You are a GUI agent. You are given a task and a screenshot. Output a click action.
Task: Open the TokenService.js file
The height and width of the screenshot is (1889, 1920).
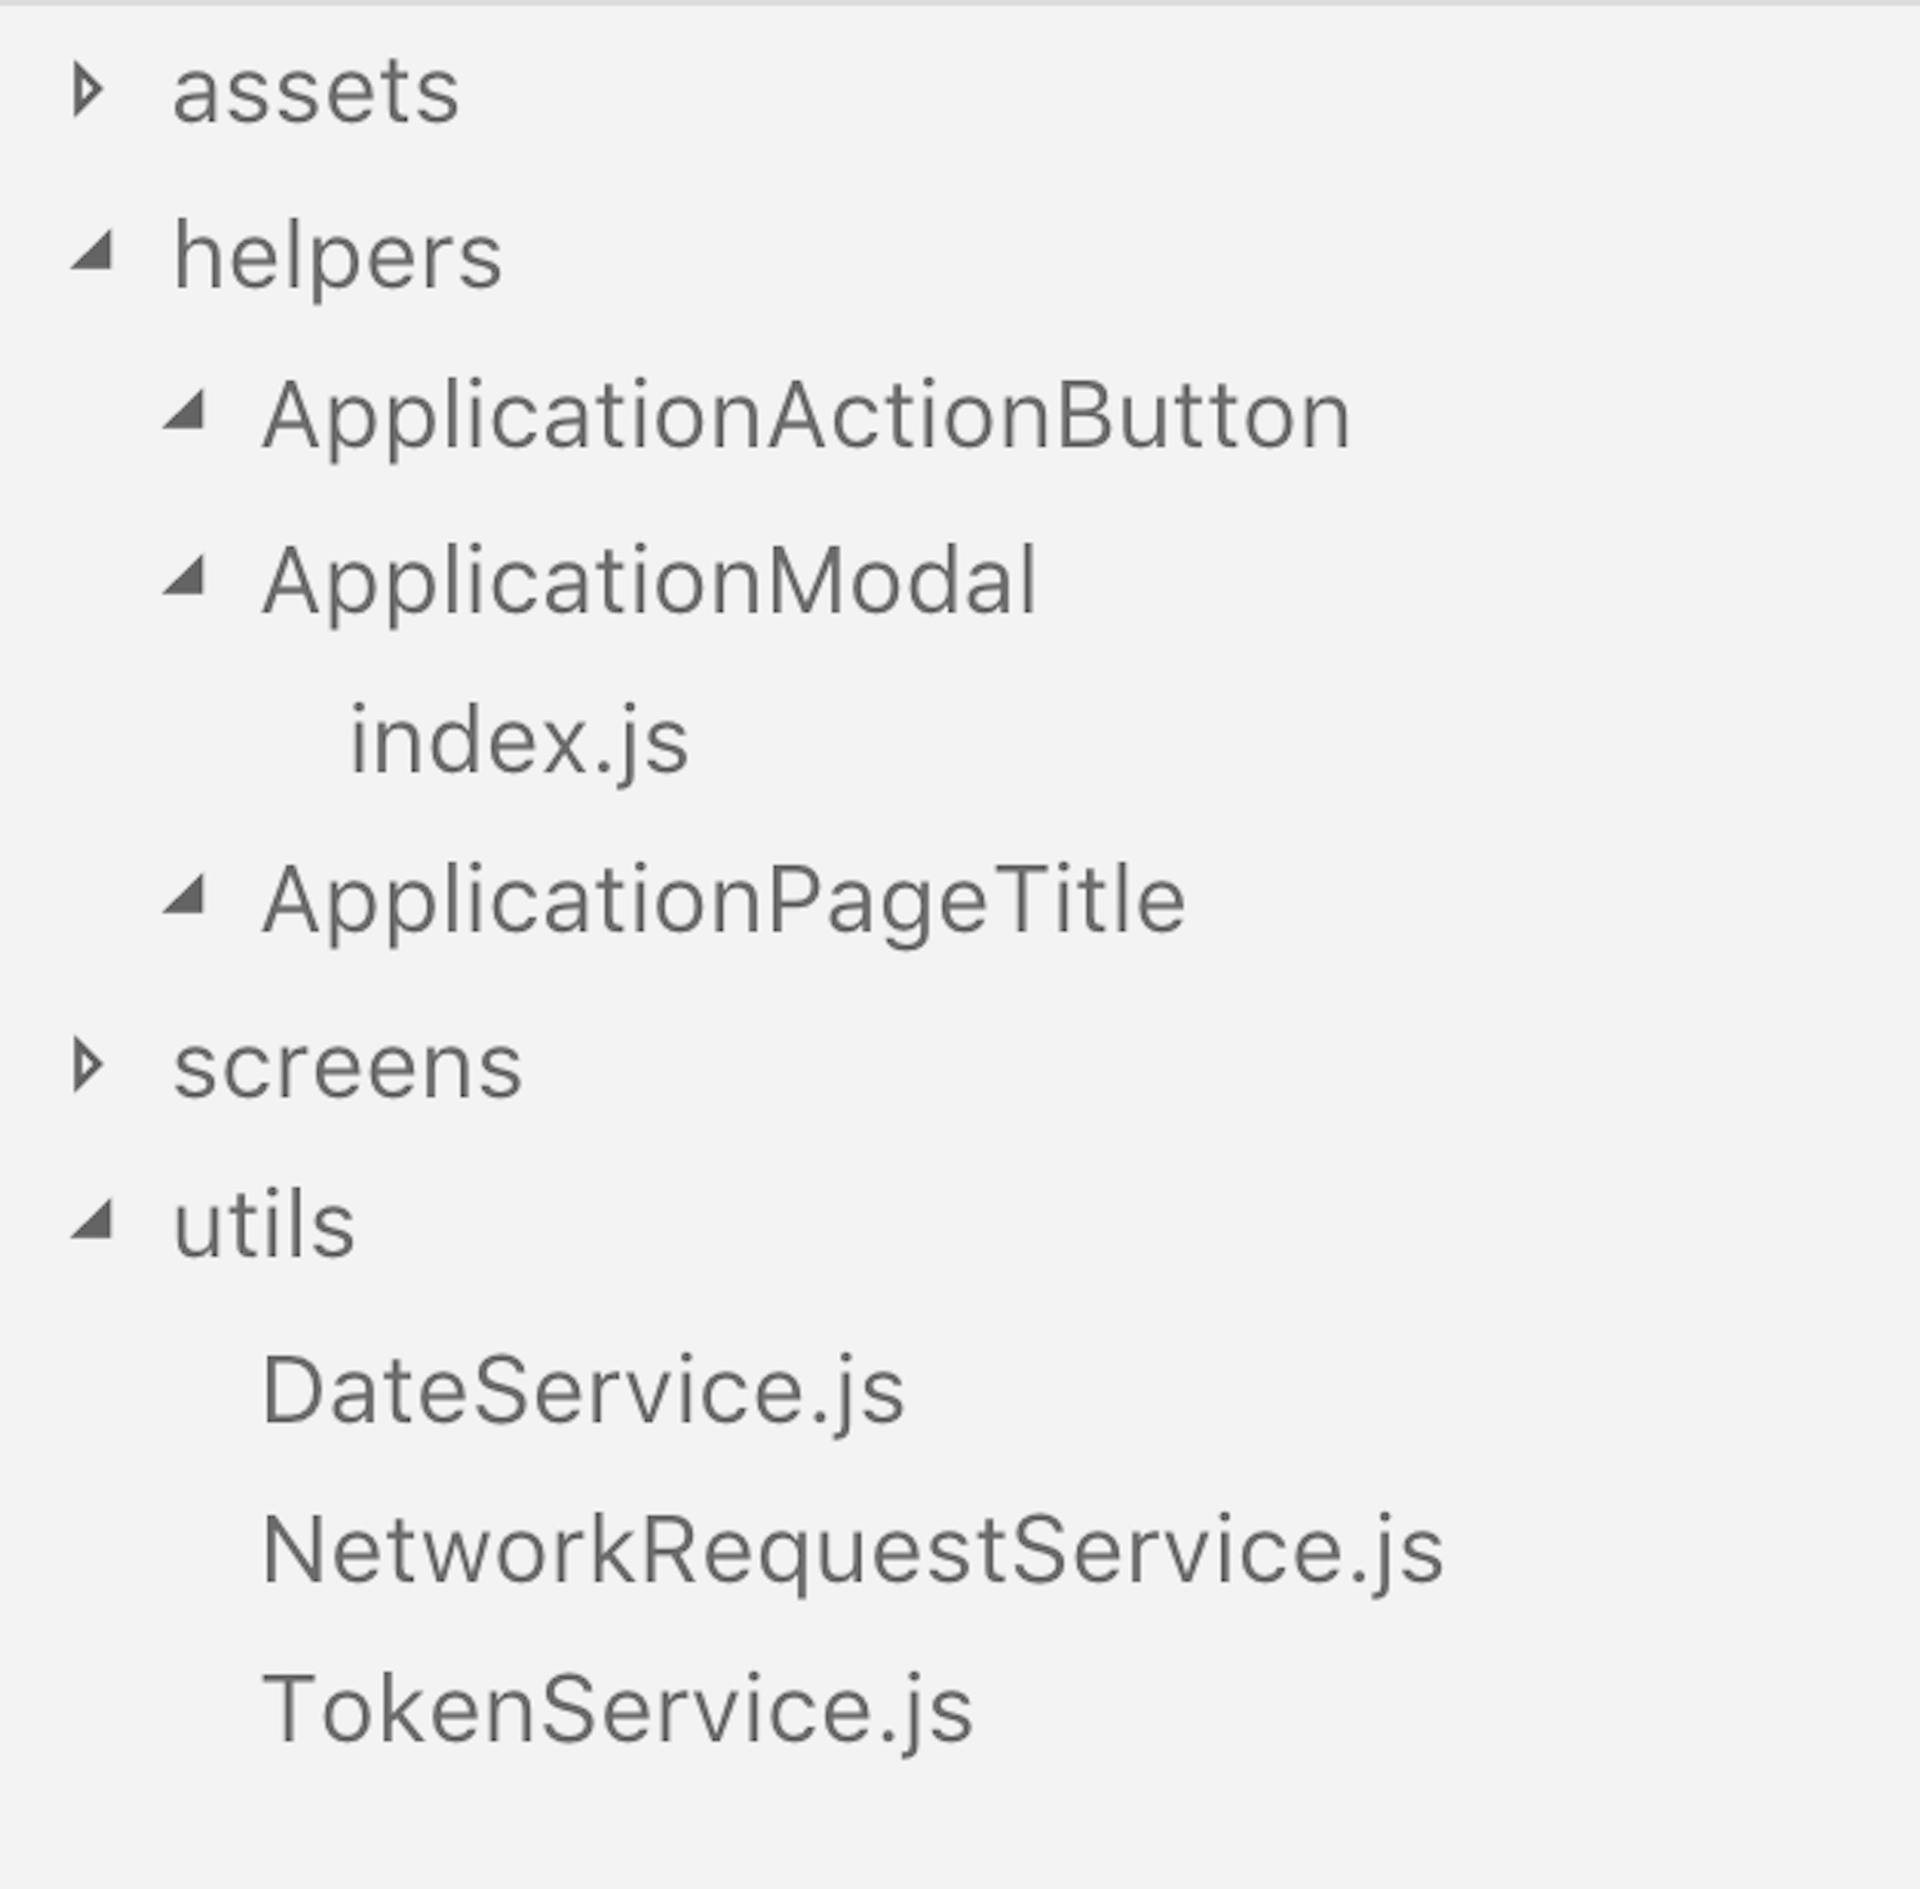(x=617, y=1709)
